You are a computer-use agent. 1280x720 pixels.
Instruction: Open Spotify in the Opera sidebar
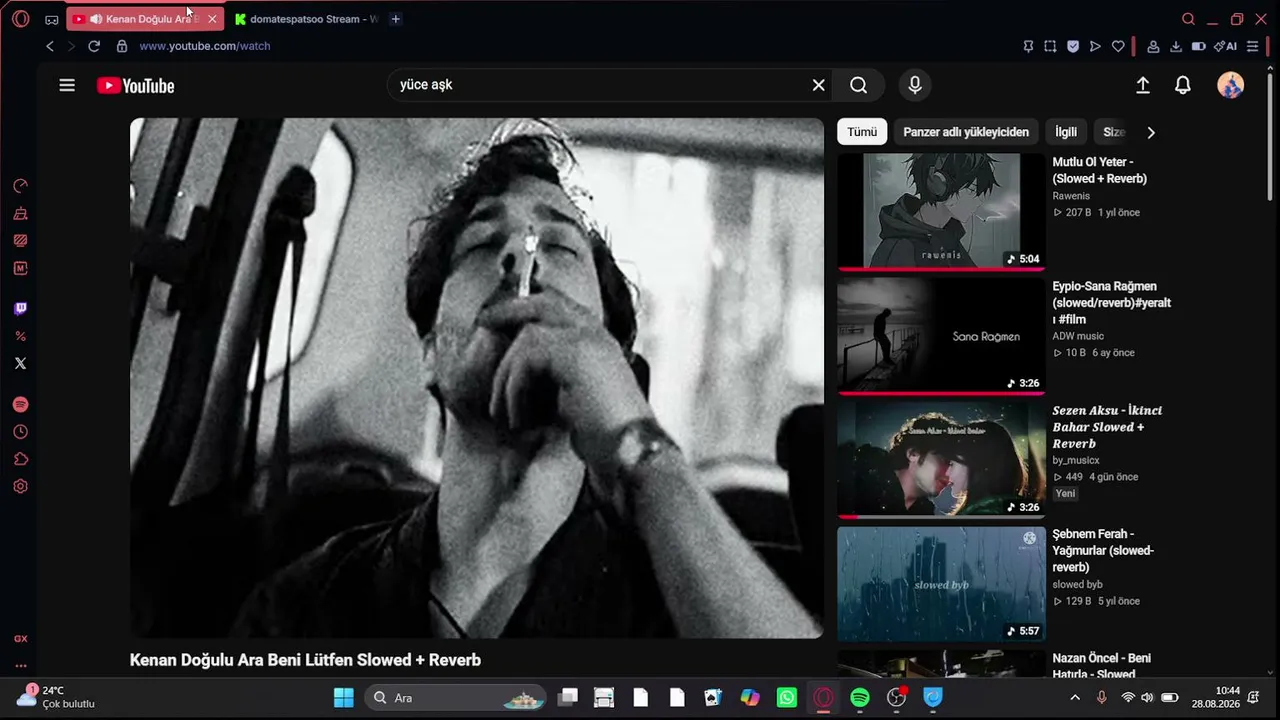coord(20,405)
